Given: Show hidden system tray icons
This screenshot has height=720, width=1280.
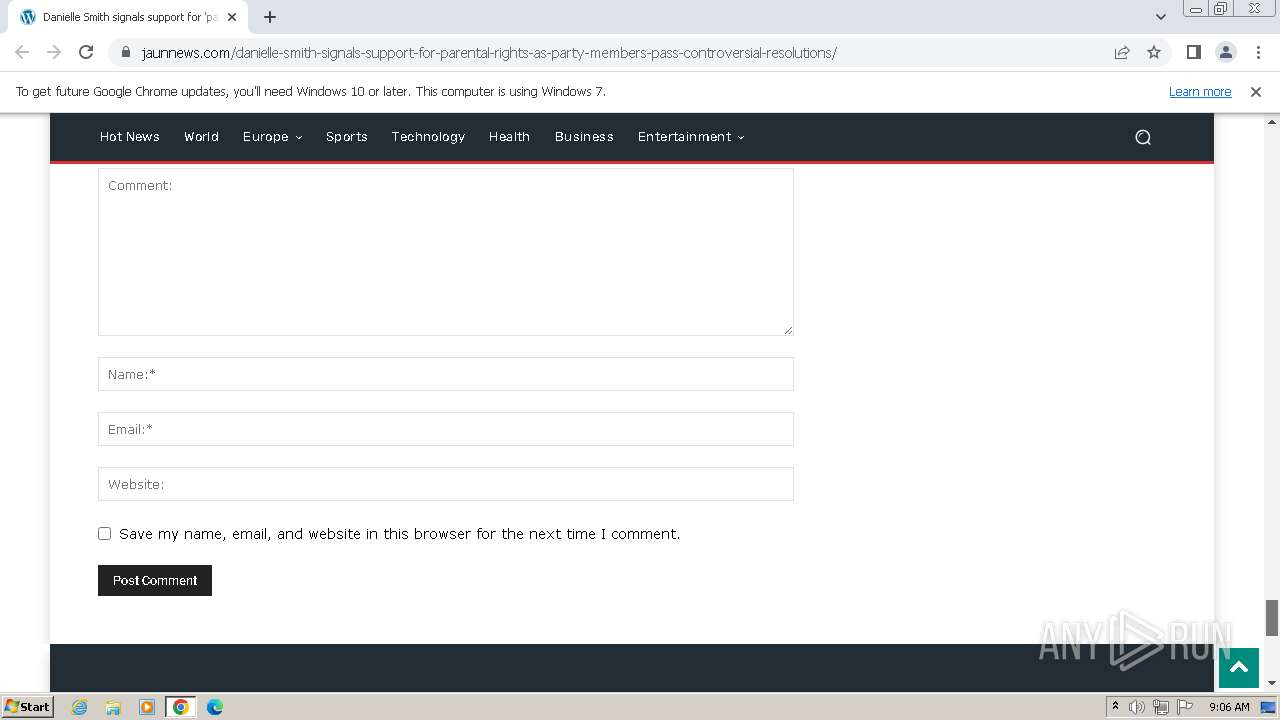Looking at the screenshot, I should click(x=1115, y=707).
